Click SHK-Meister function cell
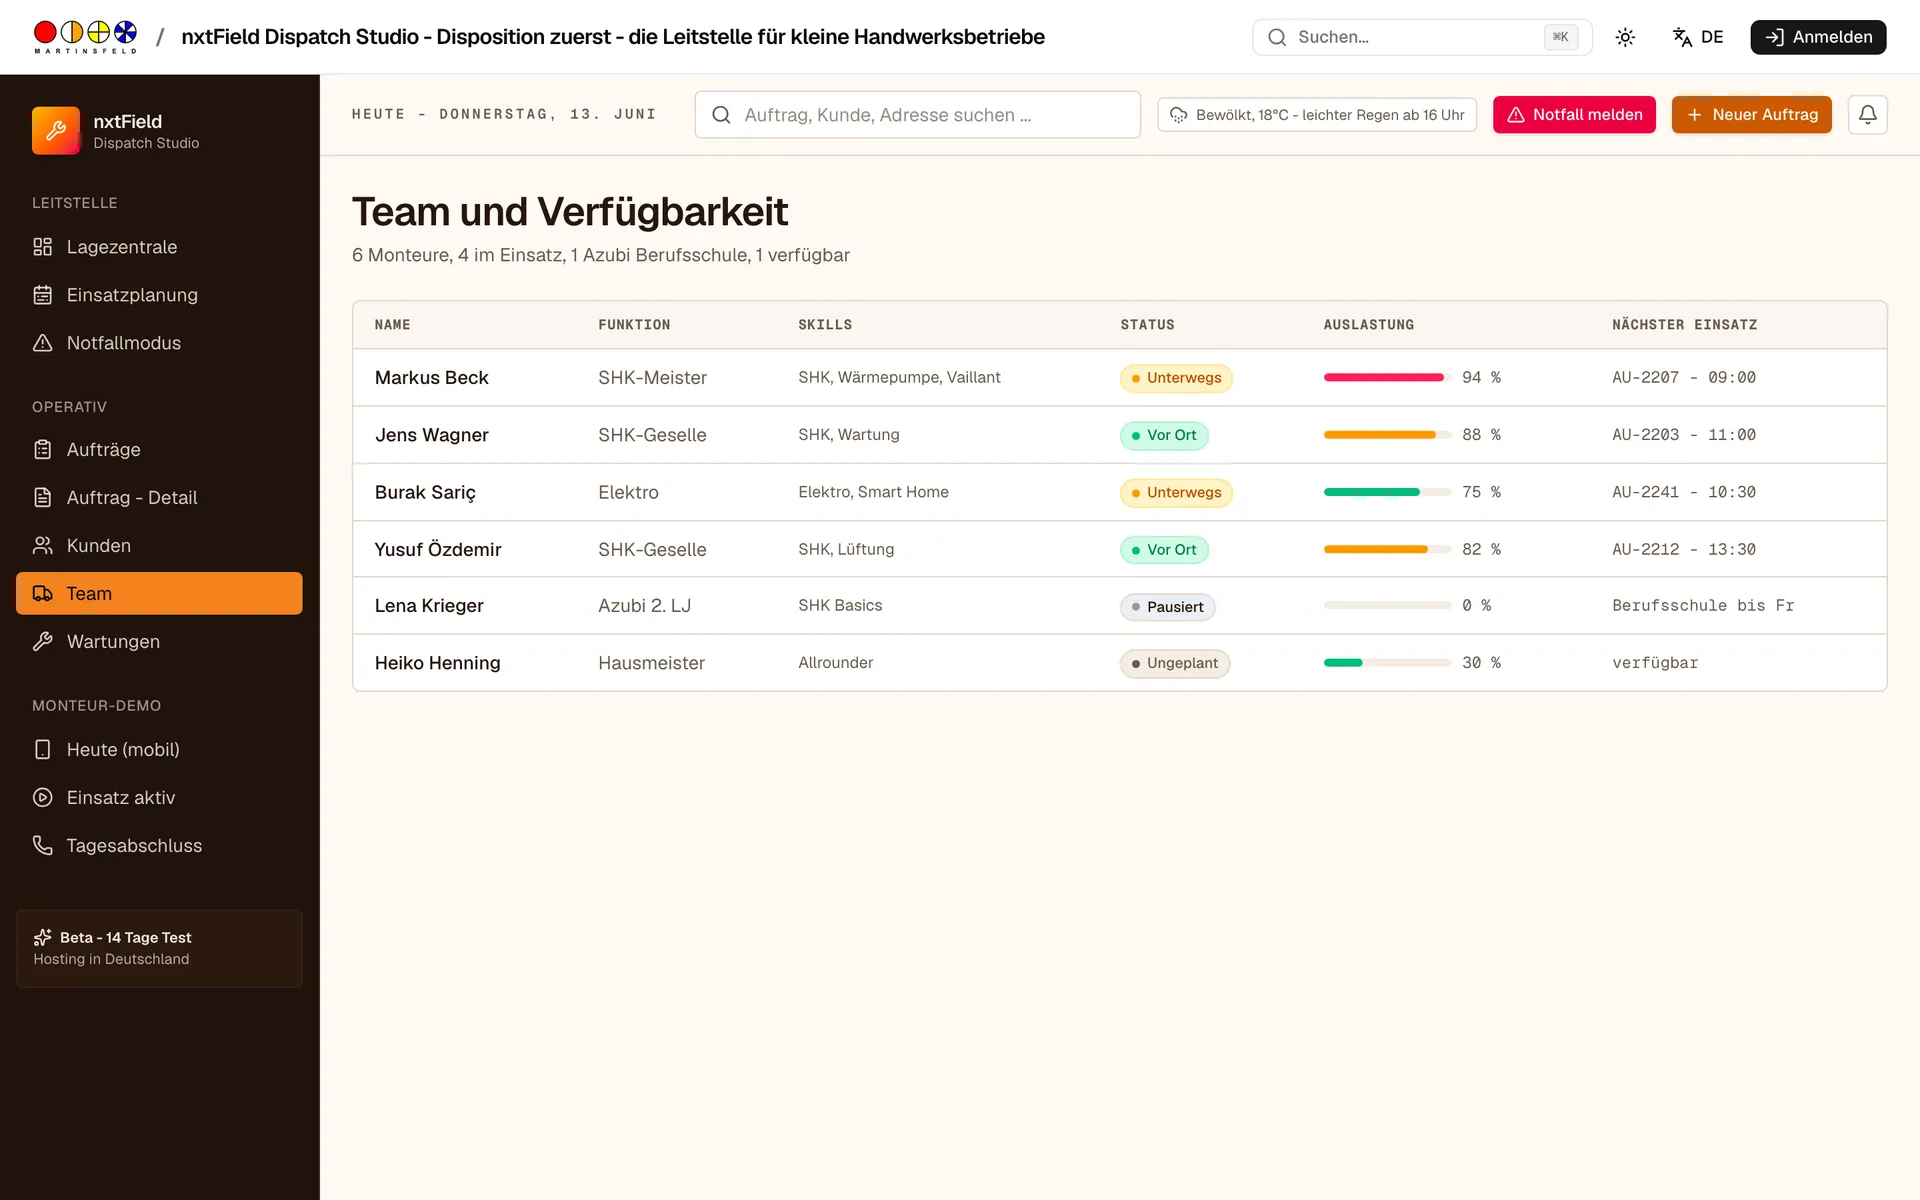Image resolution: width=1920 pixels, height=1200 pixels. click(652, 378)
